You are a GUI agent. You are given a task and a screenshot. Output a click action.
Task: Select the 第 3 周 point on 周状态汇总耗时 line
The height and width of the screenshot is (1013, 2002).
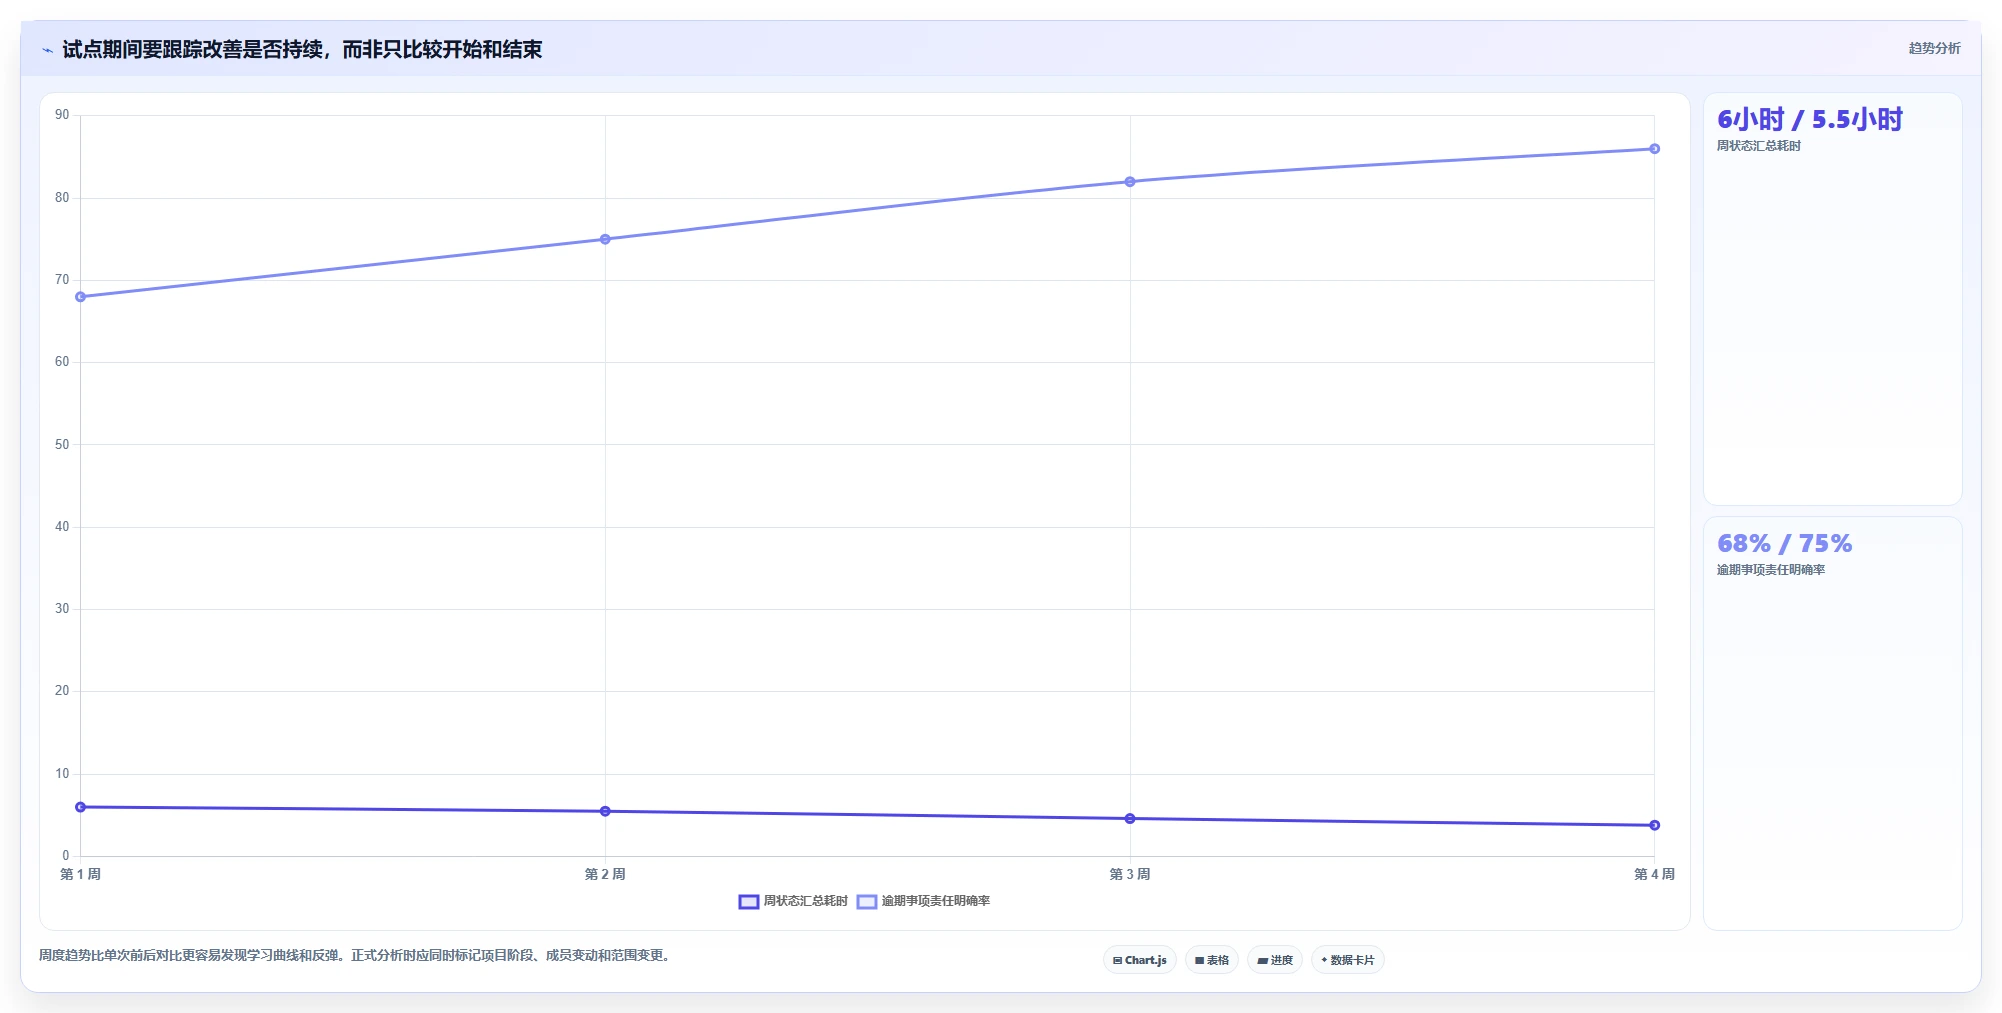(x=1130, y=819)
